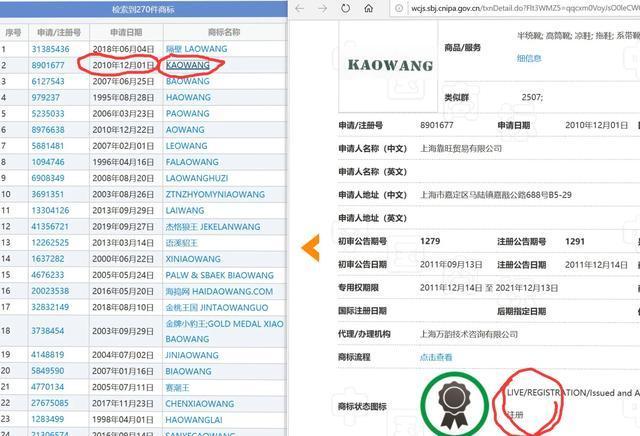This screenshot has height=436, width=640.
Task: Open PALW & SBAEK BIAOWANG trademark link
Action: tap(220, 275)
